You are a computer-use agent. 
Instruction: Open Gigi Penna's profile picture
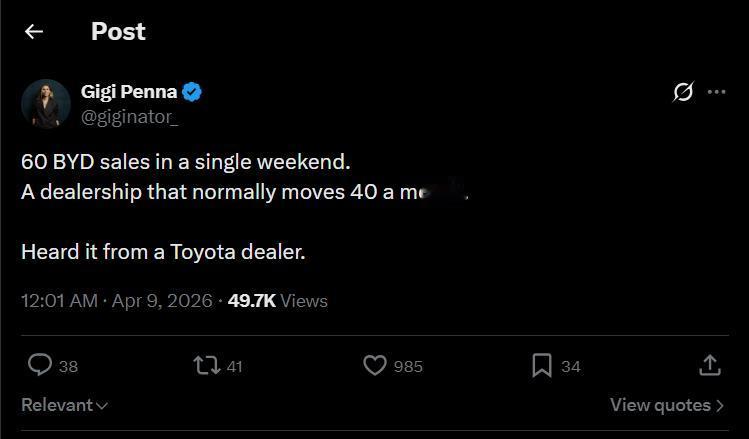pos(45,103)
